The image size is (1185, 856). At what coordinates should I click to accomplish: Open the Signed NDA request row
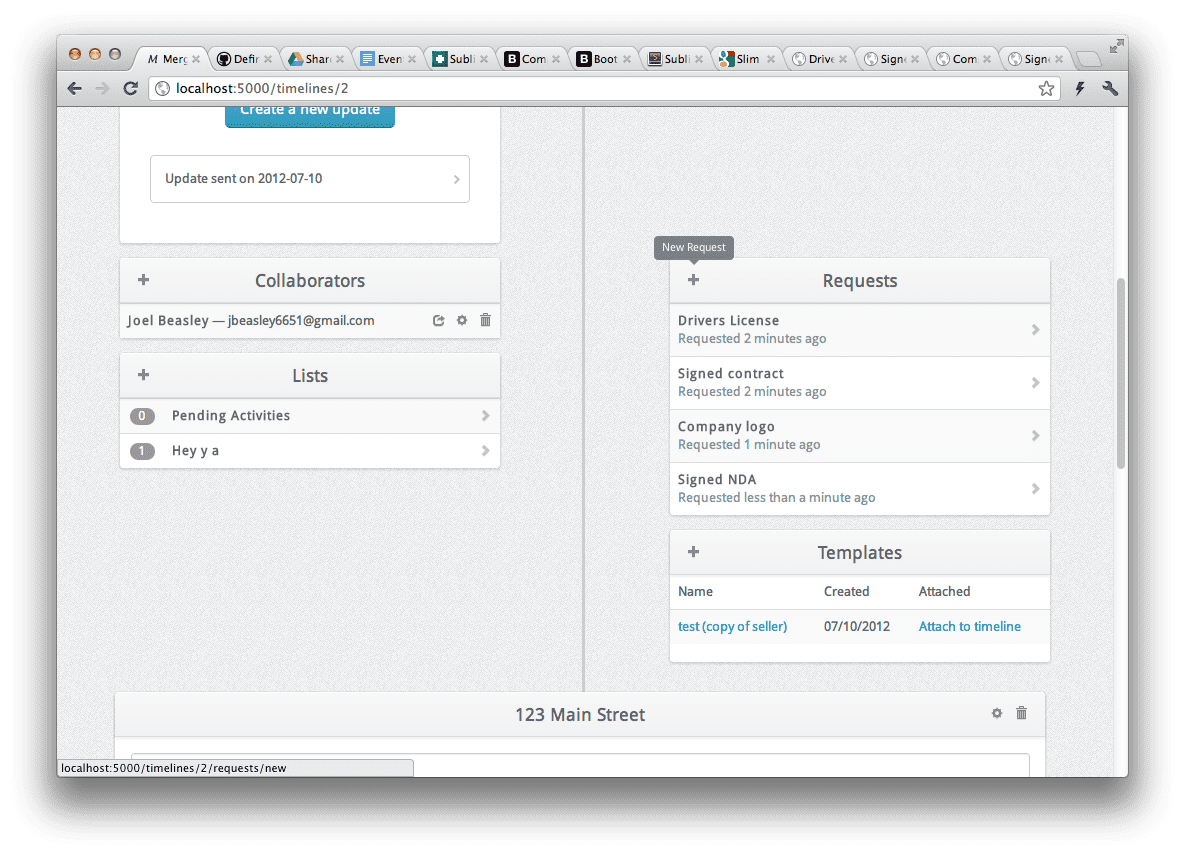tap(859, 488)
